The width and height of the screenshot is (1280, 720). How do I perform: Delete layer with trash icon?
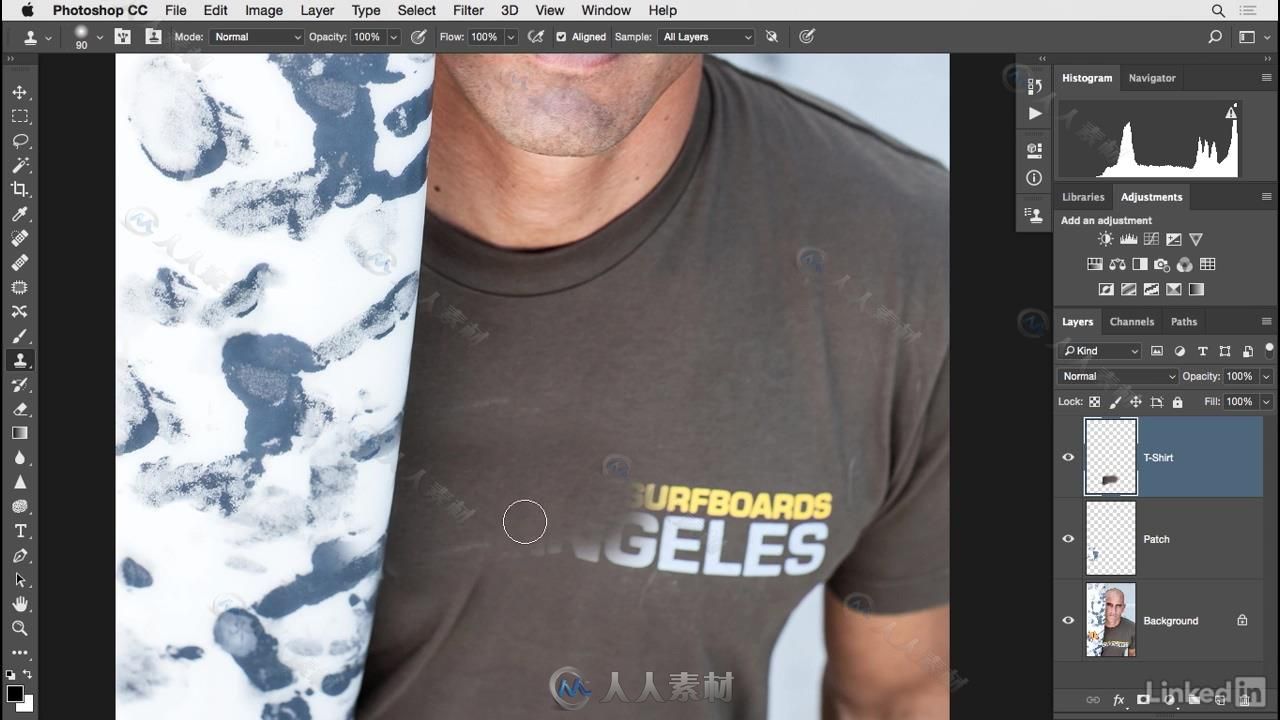point(1244,700)
